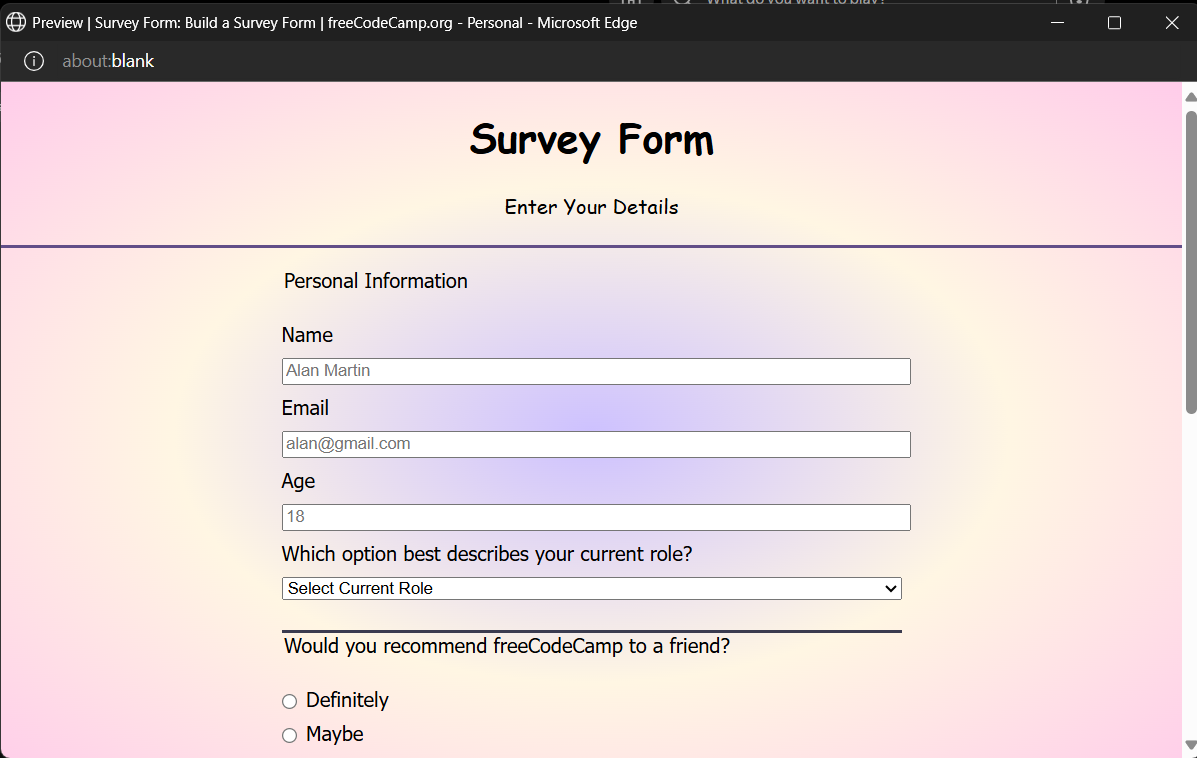
Task: Click the Age number field
Action: [596, 517]
